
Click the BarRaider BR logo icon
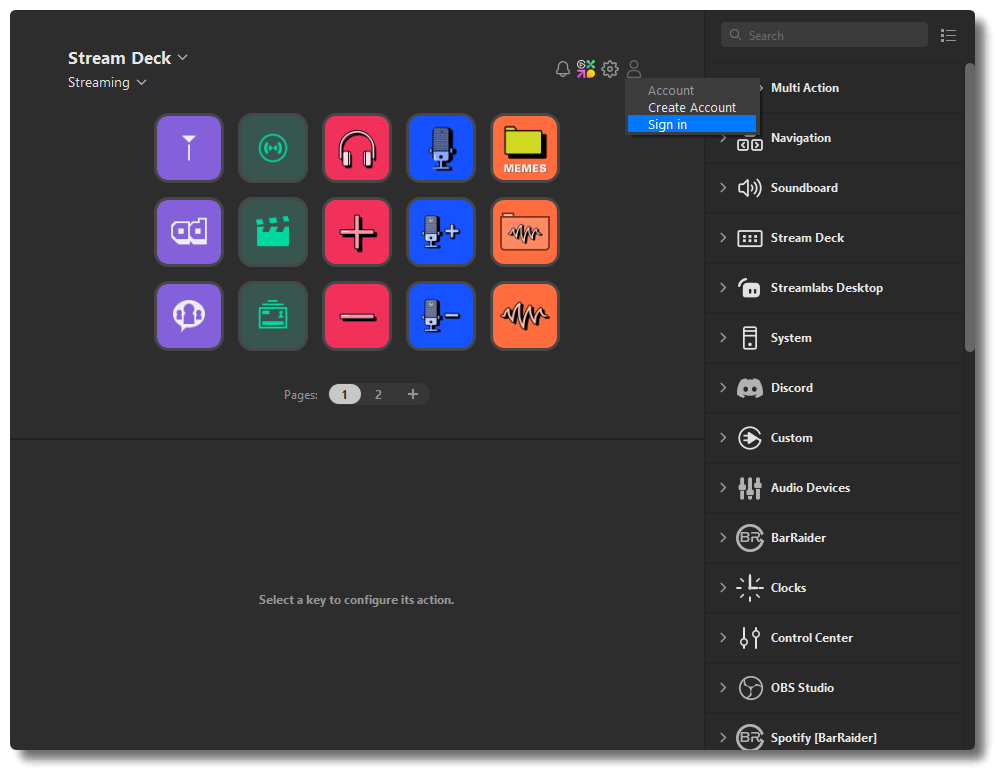point(749,538)
